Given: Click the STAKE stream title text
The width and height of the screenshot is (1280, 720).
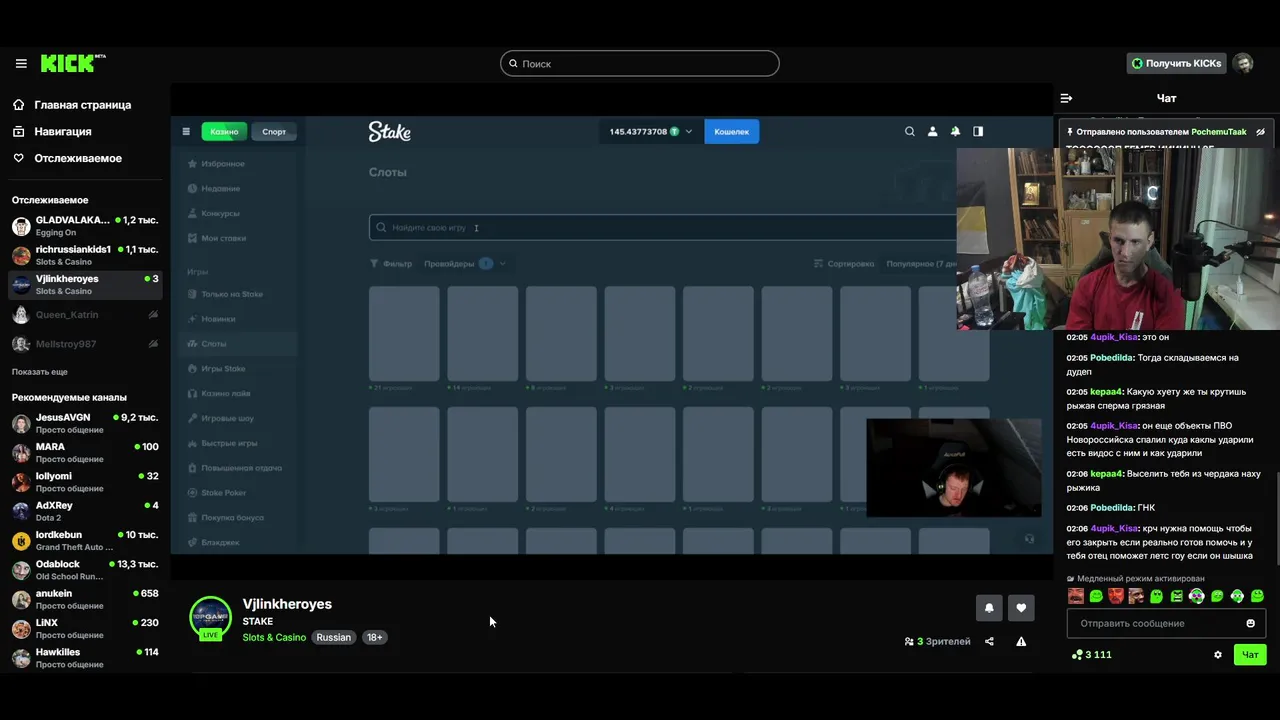Looking at the screenshot, I should 258,621.
